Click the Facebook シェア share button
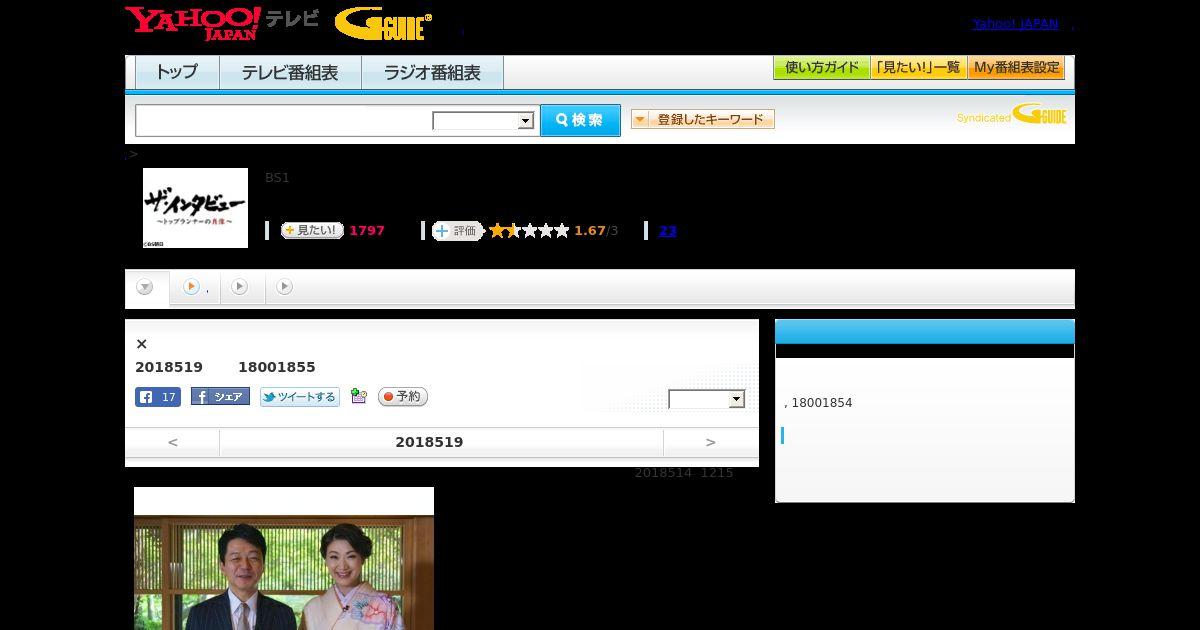Image resolution: width=1200 pixels, height=630 pixels. pyautogui.click(x=220, y=397)
